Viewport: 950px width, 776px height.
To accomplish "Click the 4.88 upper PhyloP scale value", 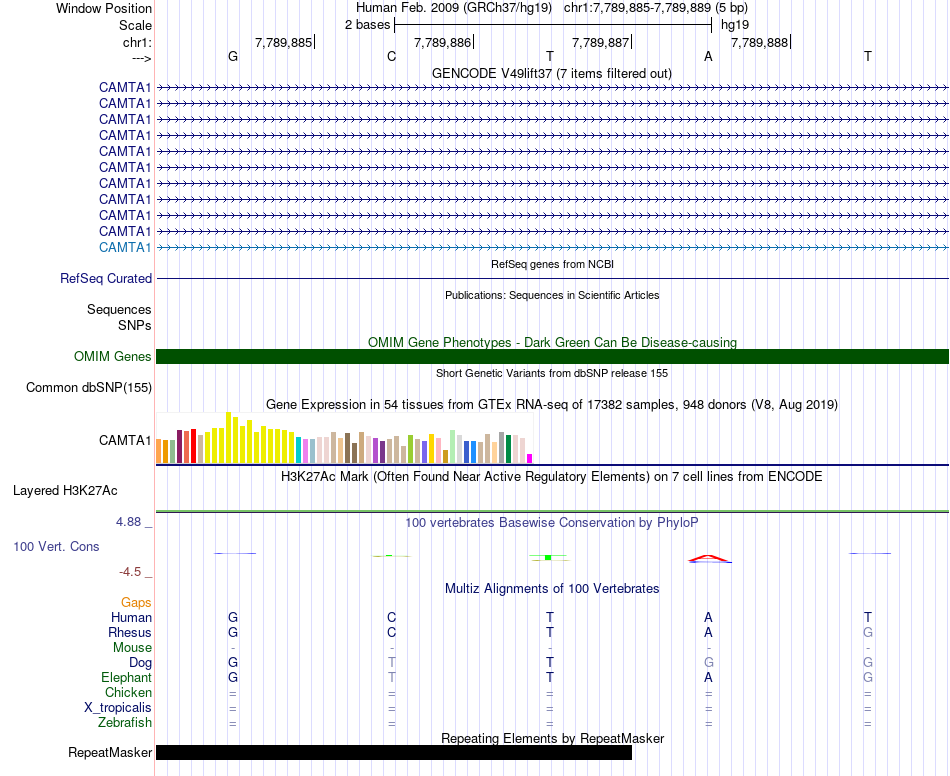I will click(128, 522).
